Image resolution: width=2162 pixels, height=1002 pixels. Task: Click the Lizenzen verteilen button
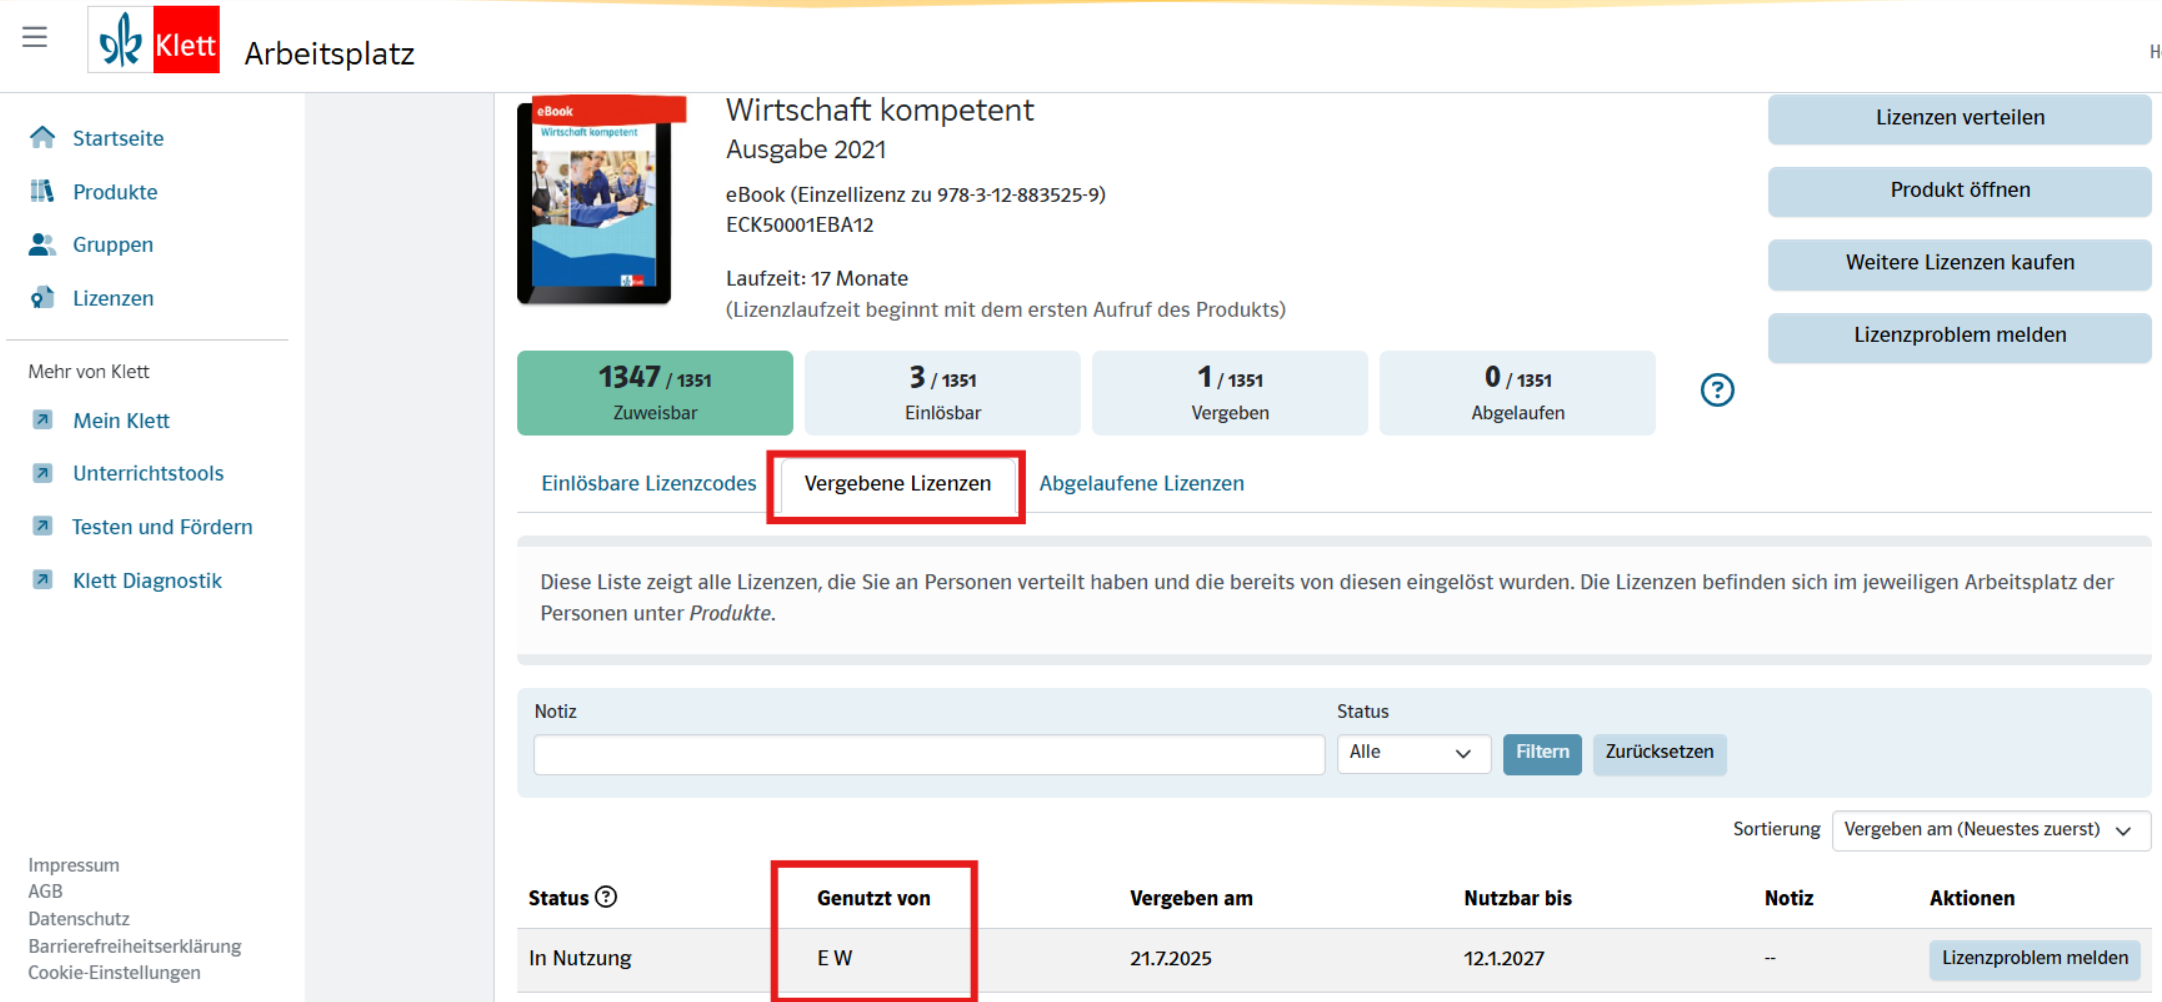tap(1959, 118)
